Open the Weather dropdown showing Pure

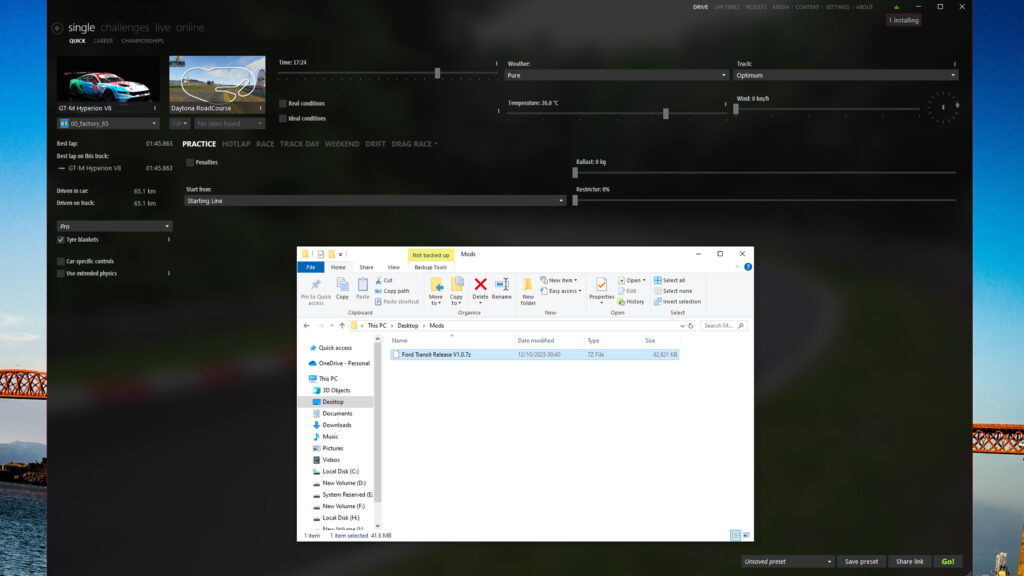[617, 75]
